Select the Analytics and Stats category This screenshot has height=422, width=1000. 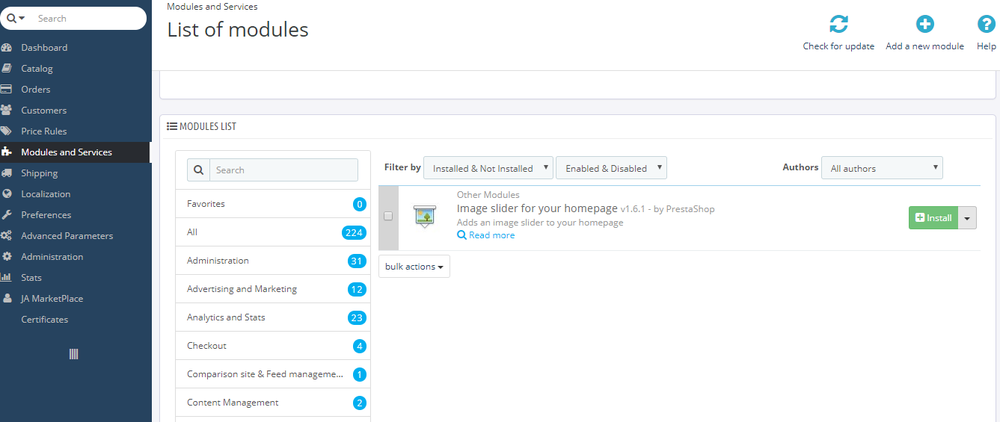[273, 317]
